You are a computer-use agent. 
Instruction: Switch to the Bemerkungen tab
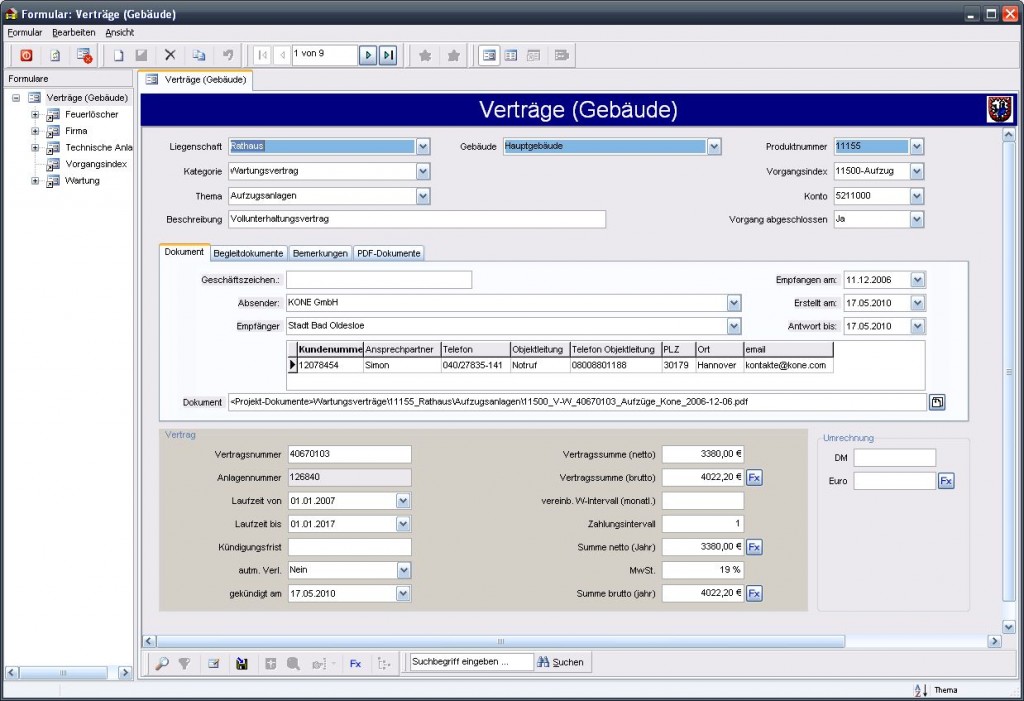tap(320, 253)
